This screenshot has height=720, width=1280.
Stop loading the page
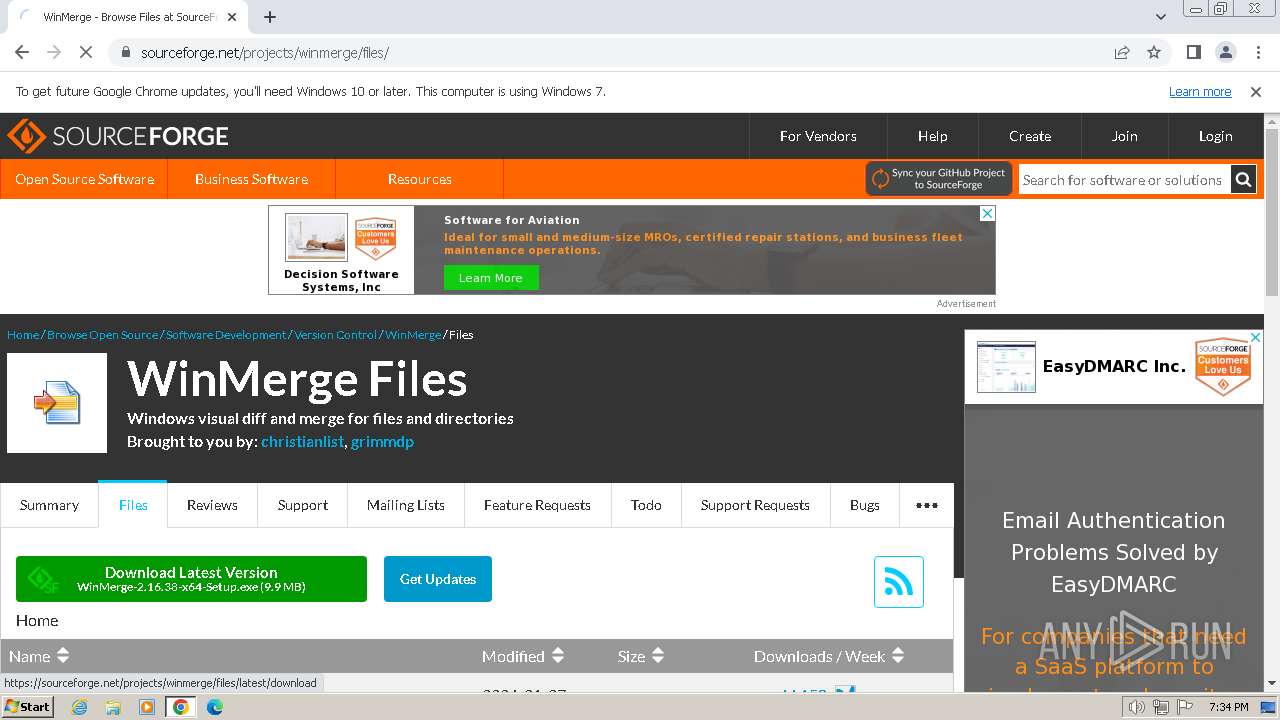click(x=86, y=52)
